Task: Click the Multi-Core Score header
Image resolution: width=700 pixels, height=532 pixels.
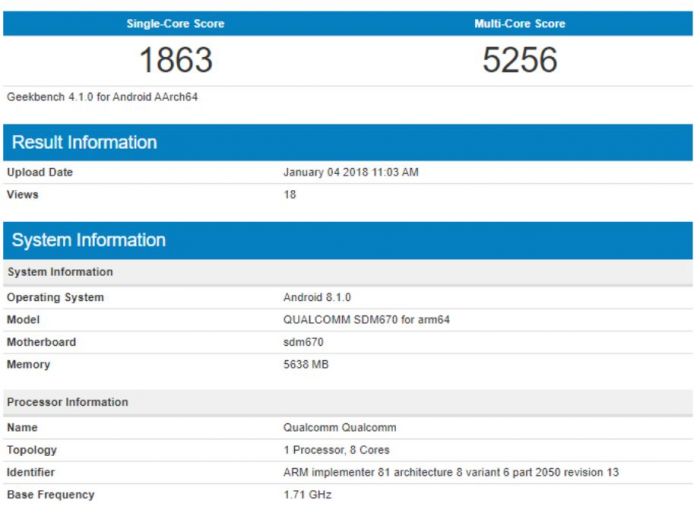Action: tap(519, 23)
